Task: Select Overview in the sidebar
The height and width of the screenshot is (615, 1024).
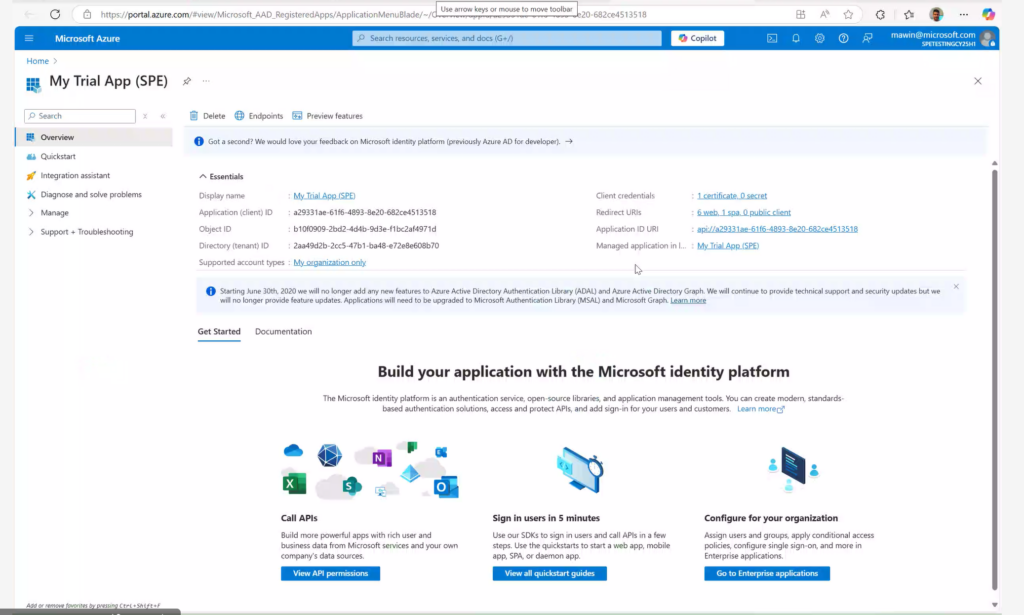Action: (x=94, y=137)
